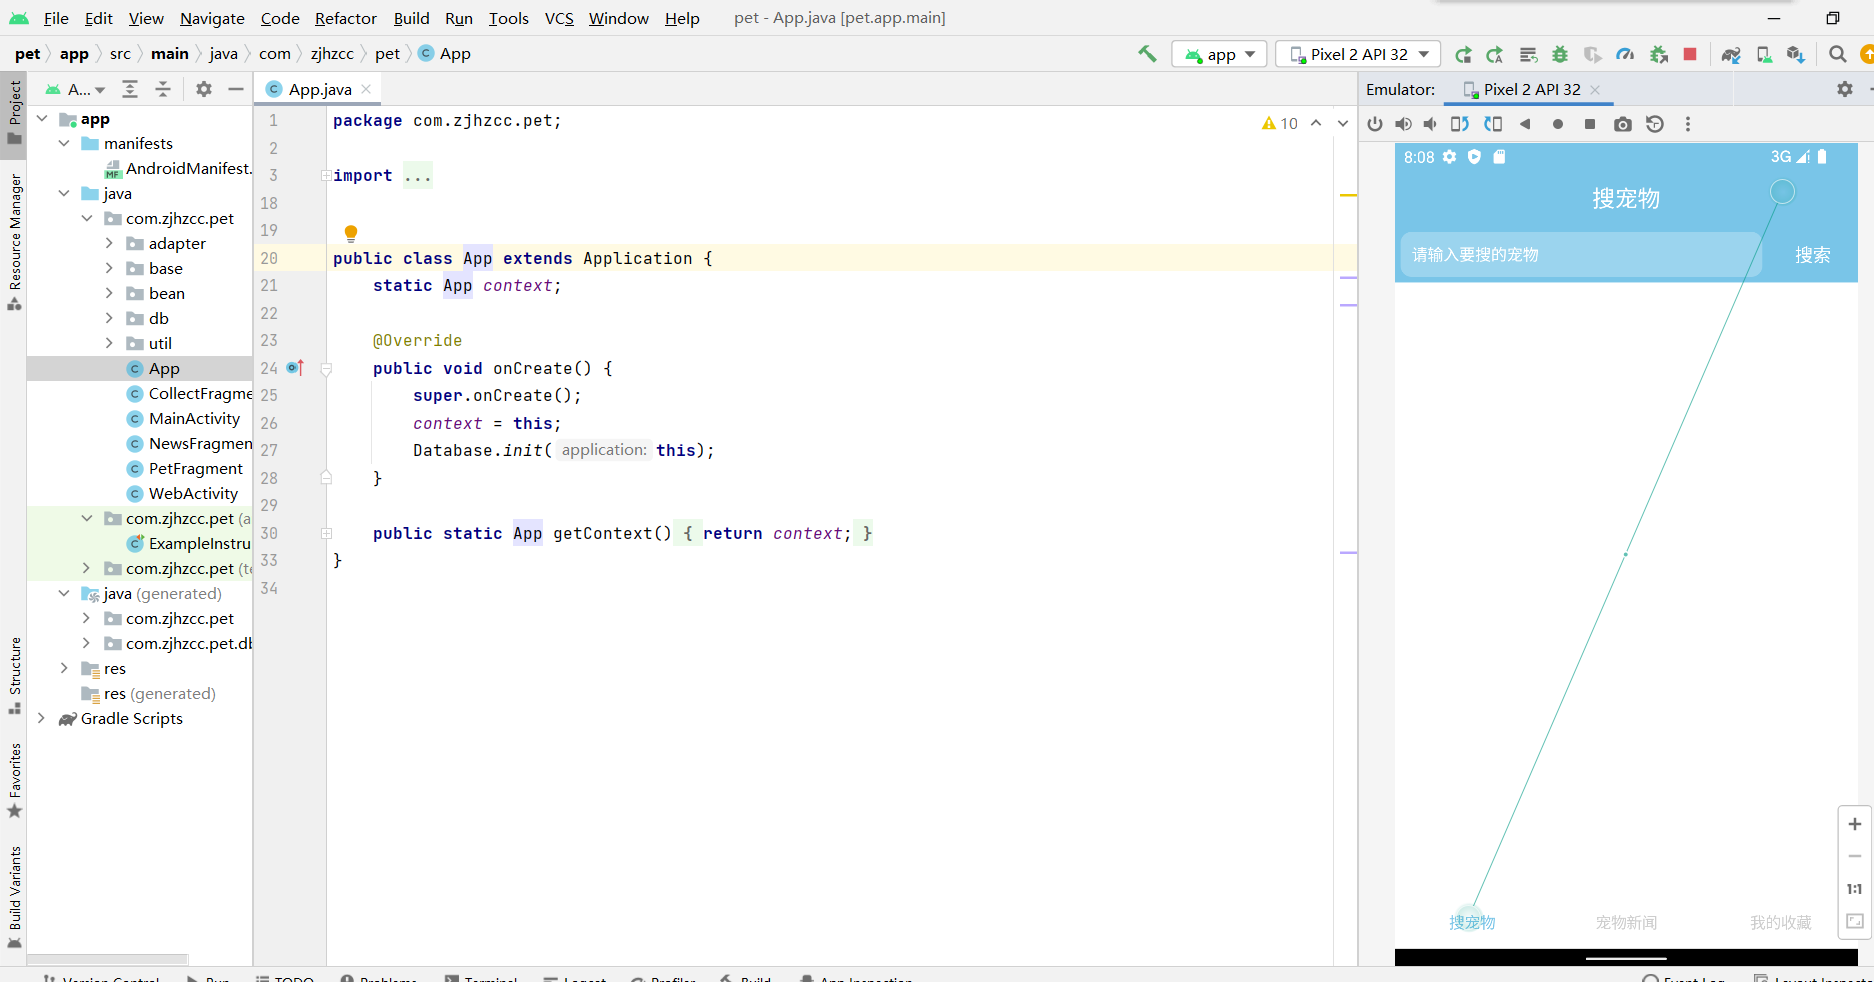
Task: Click the emulator volume up icon
Action: point(1404,124)
